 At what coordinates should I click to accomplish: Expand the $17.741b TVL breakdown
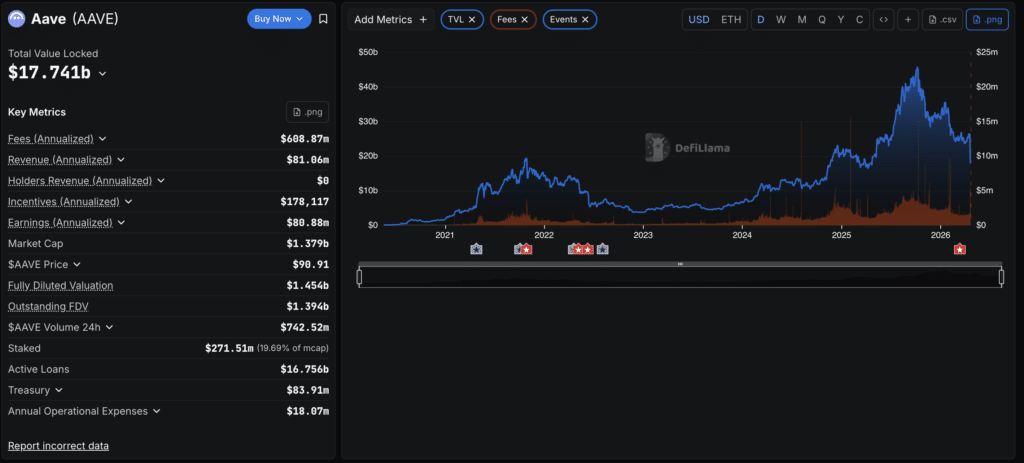click(103, 74)
